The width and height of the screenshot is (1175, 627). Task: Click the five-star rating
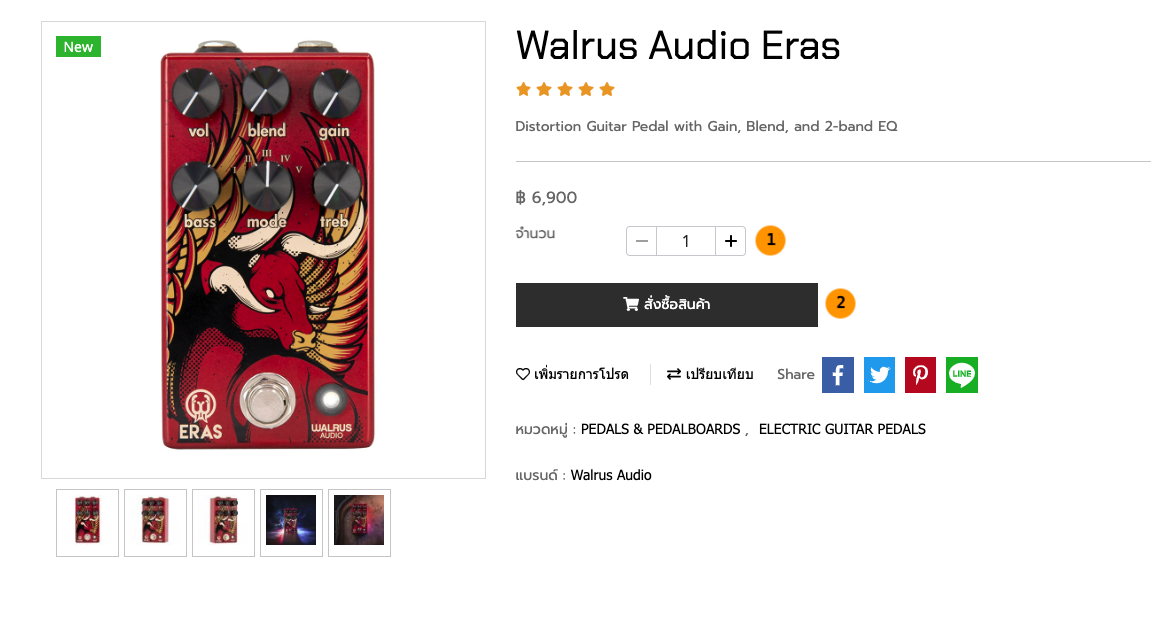[565, 90]
